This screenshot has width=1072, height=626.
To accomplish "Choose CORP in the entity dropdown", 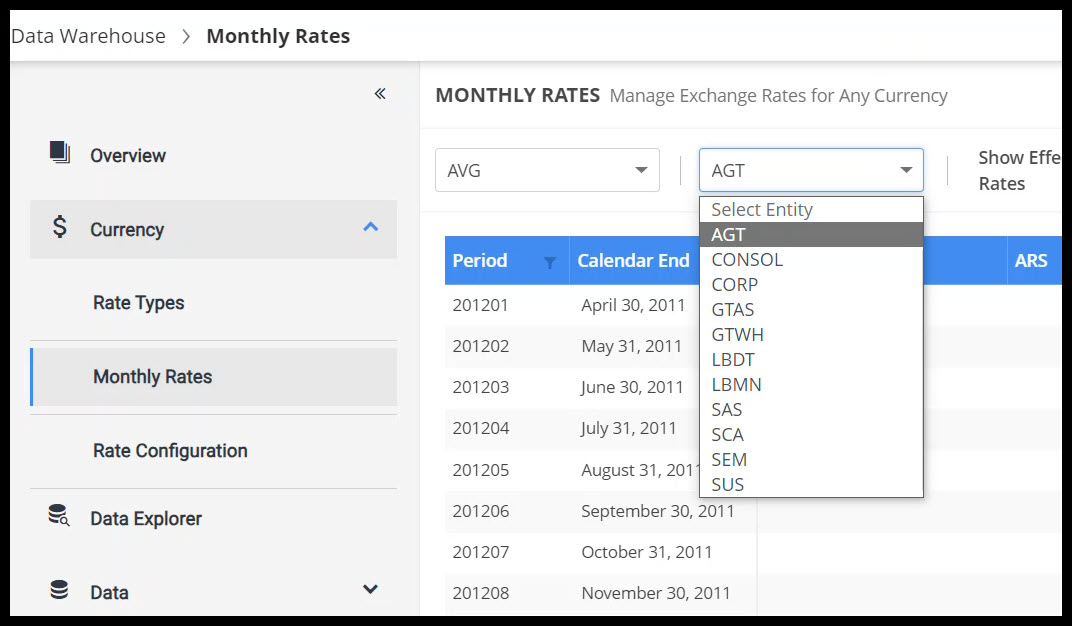I will [734, 285].
